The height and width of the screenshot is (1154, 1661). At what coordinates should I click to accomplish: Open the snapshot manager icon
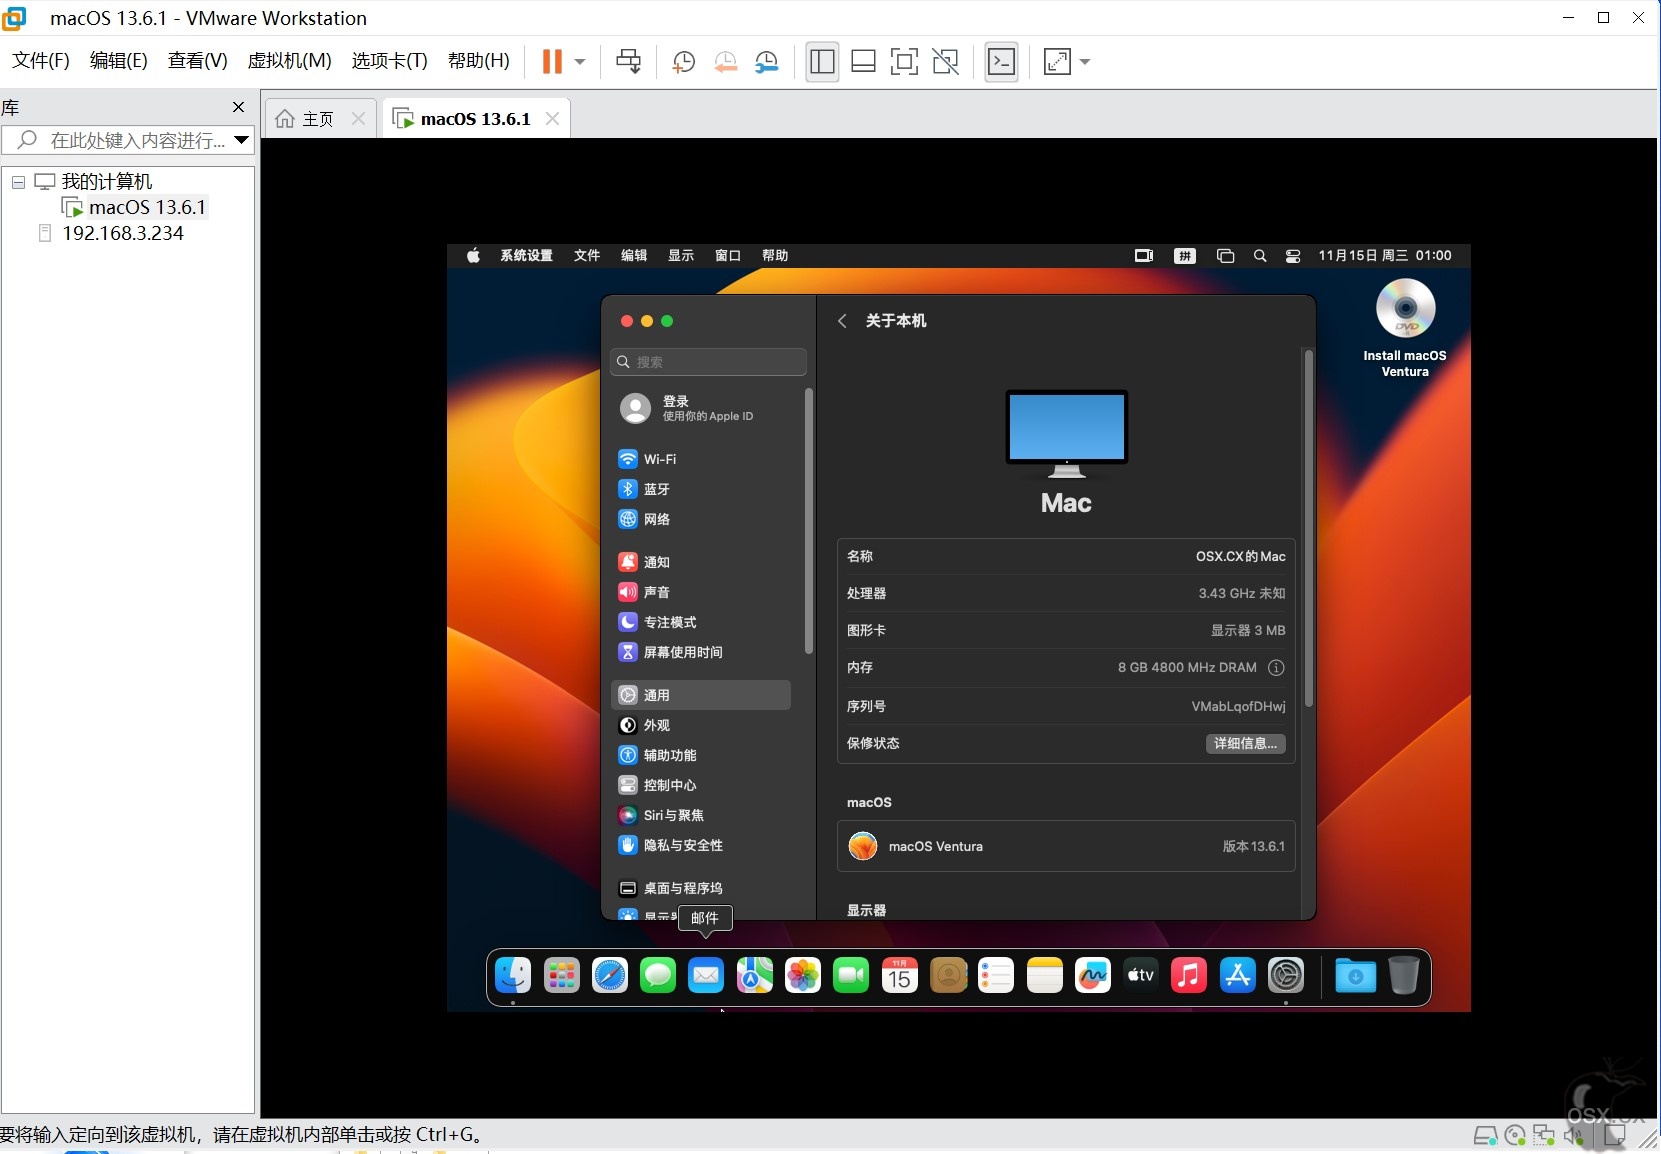click(x=767, y=62)
